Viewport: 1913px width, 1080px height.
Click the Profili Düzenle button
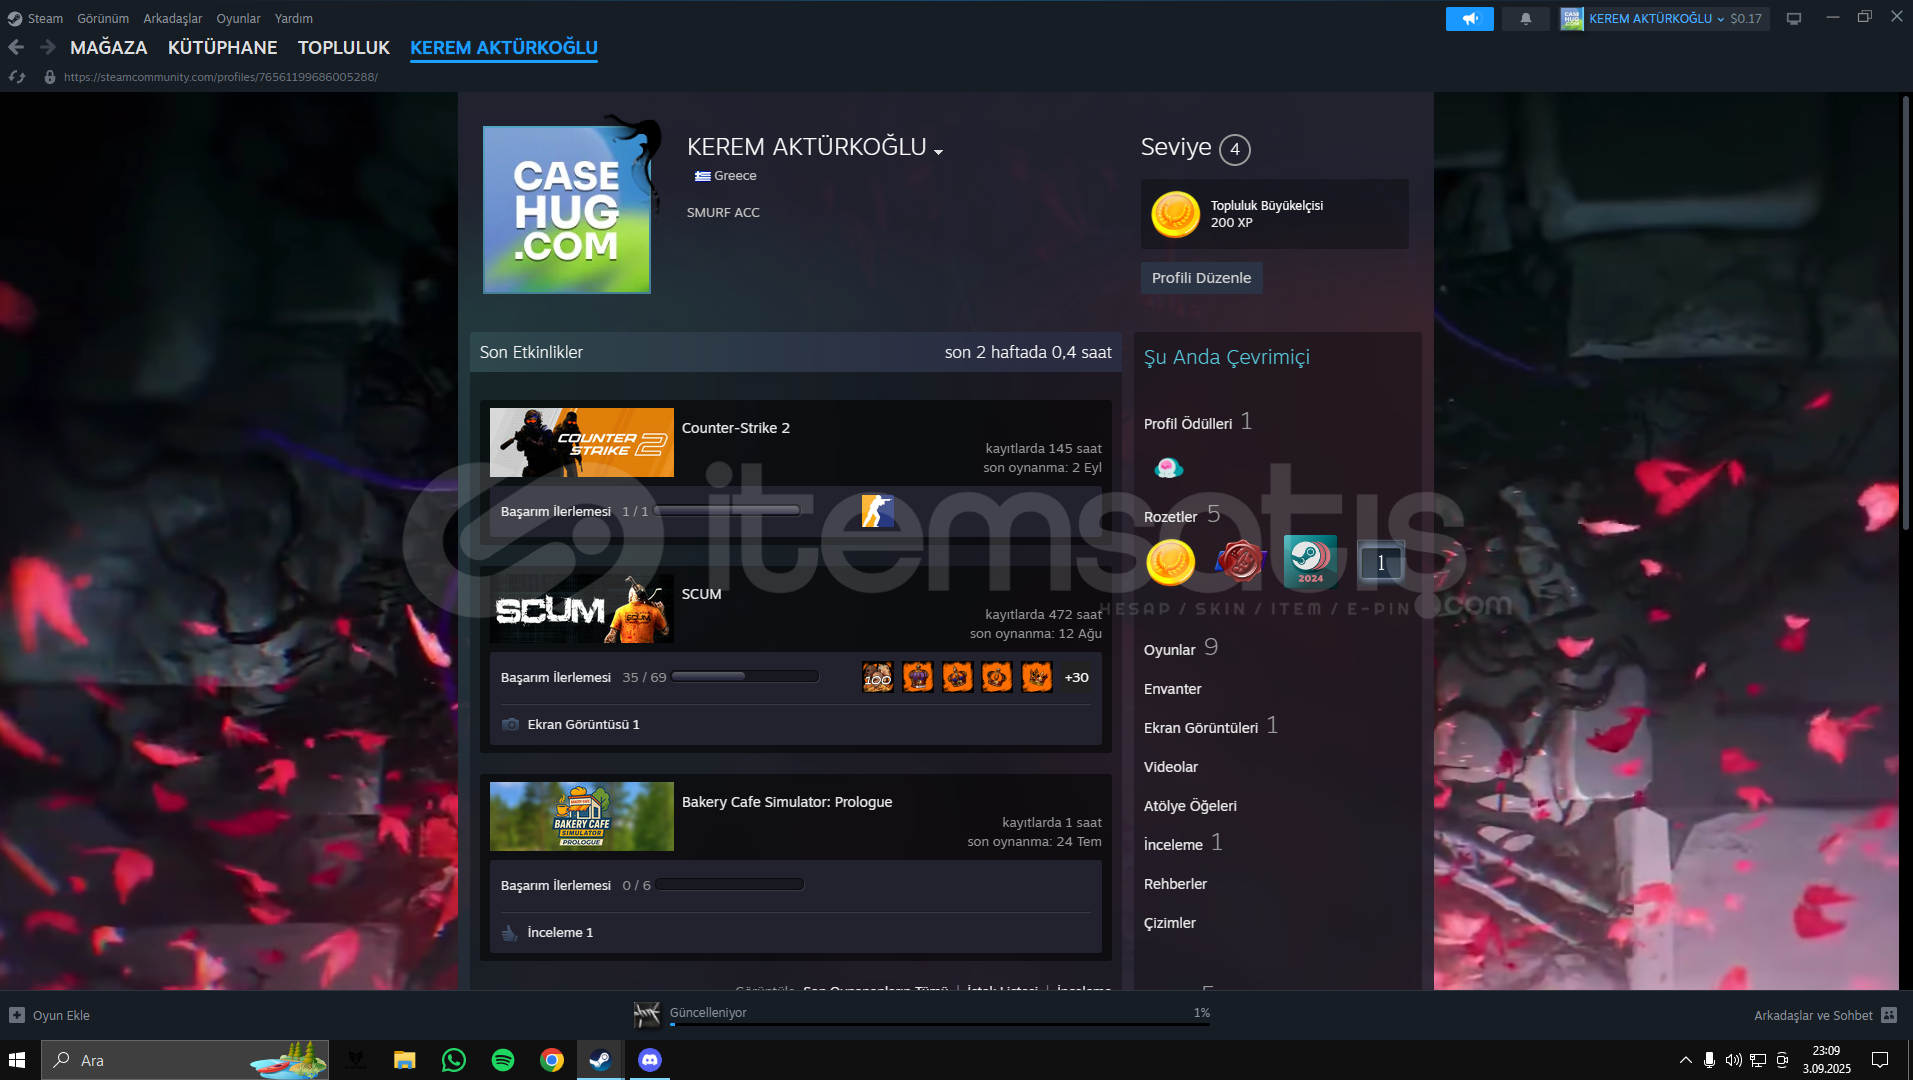pyautogui.click(x=1201, y=278)
